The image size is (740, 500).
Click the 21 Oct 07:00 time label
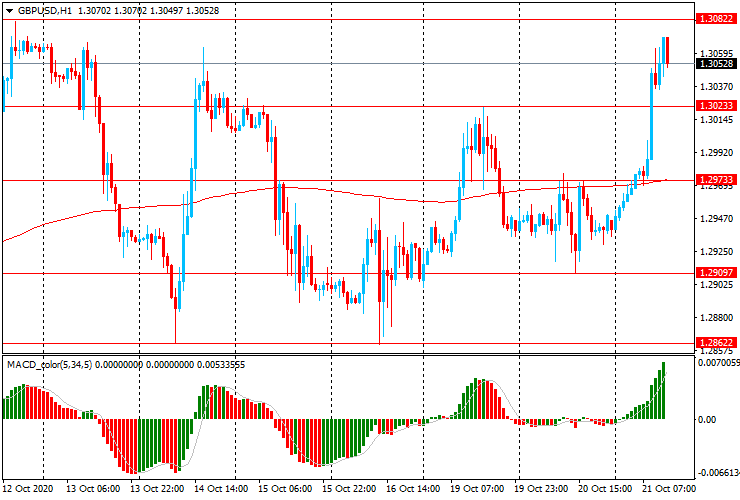point(669,489)
